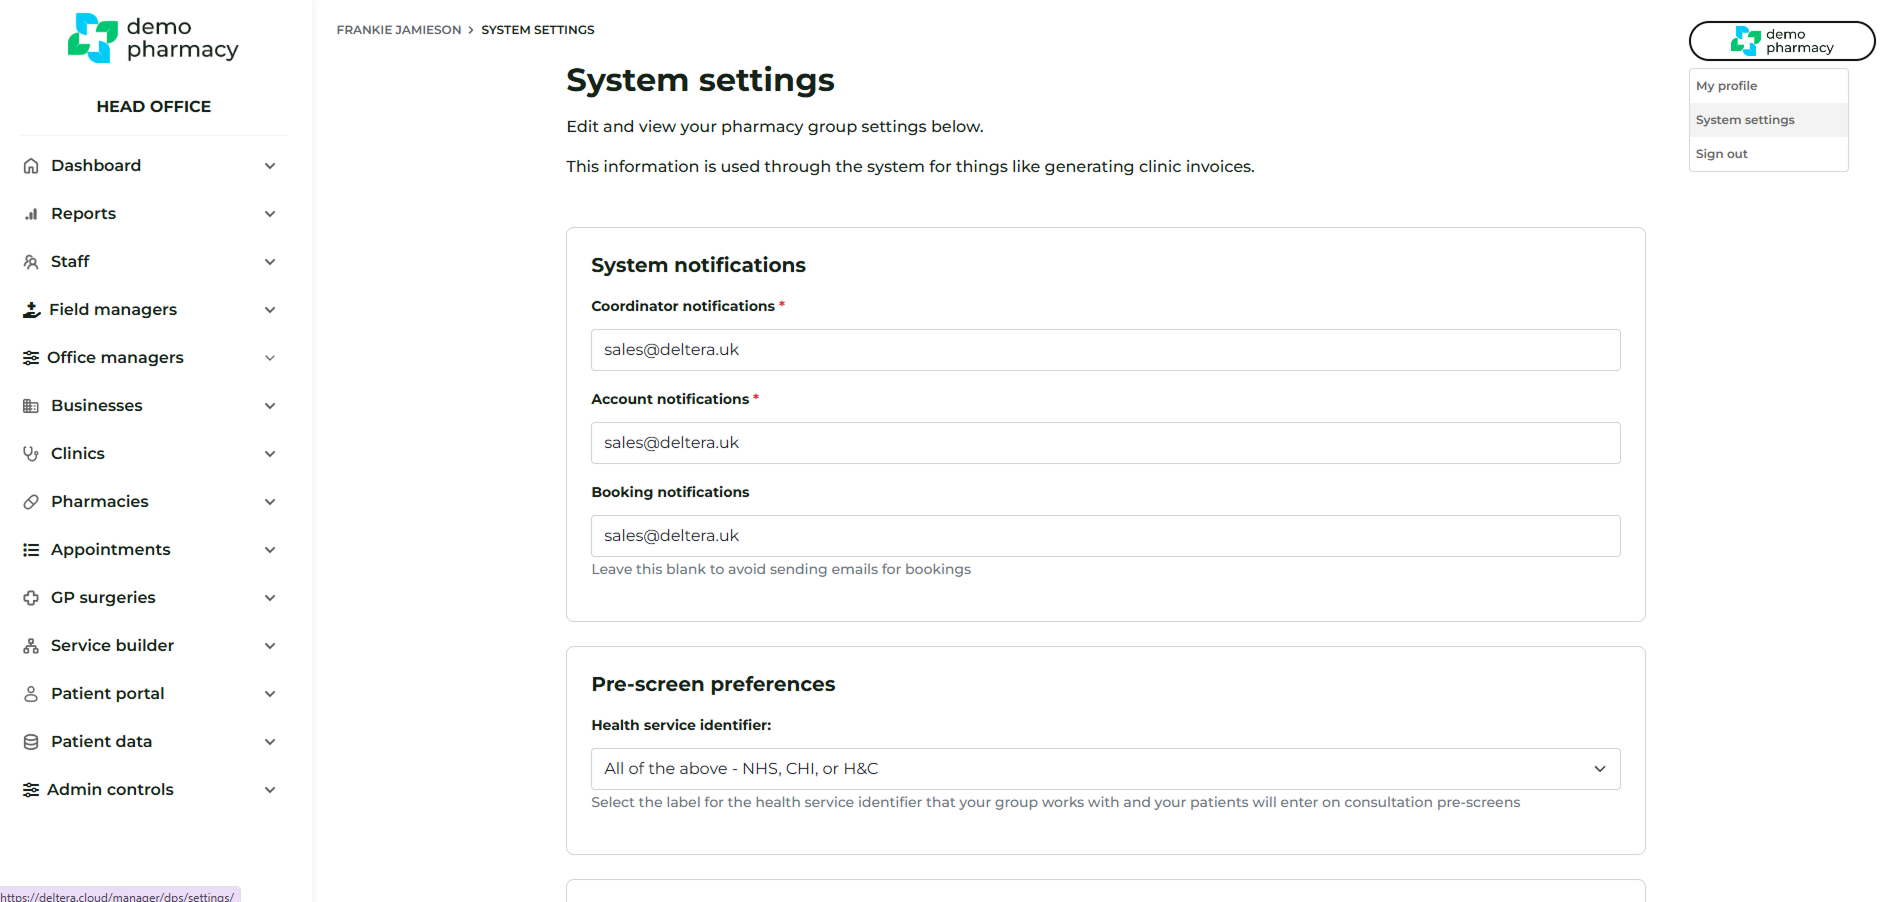The width and height of the screenshot is (1898, 902).
Task: Click the GP surgeries medical cross icon
Action: pyautogui.click(x=31, y=598)
